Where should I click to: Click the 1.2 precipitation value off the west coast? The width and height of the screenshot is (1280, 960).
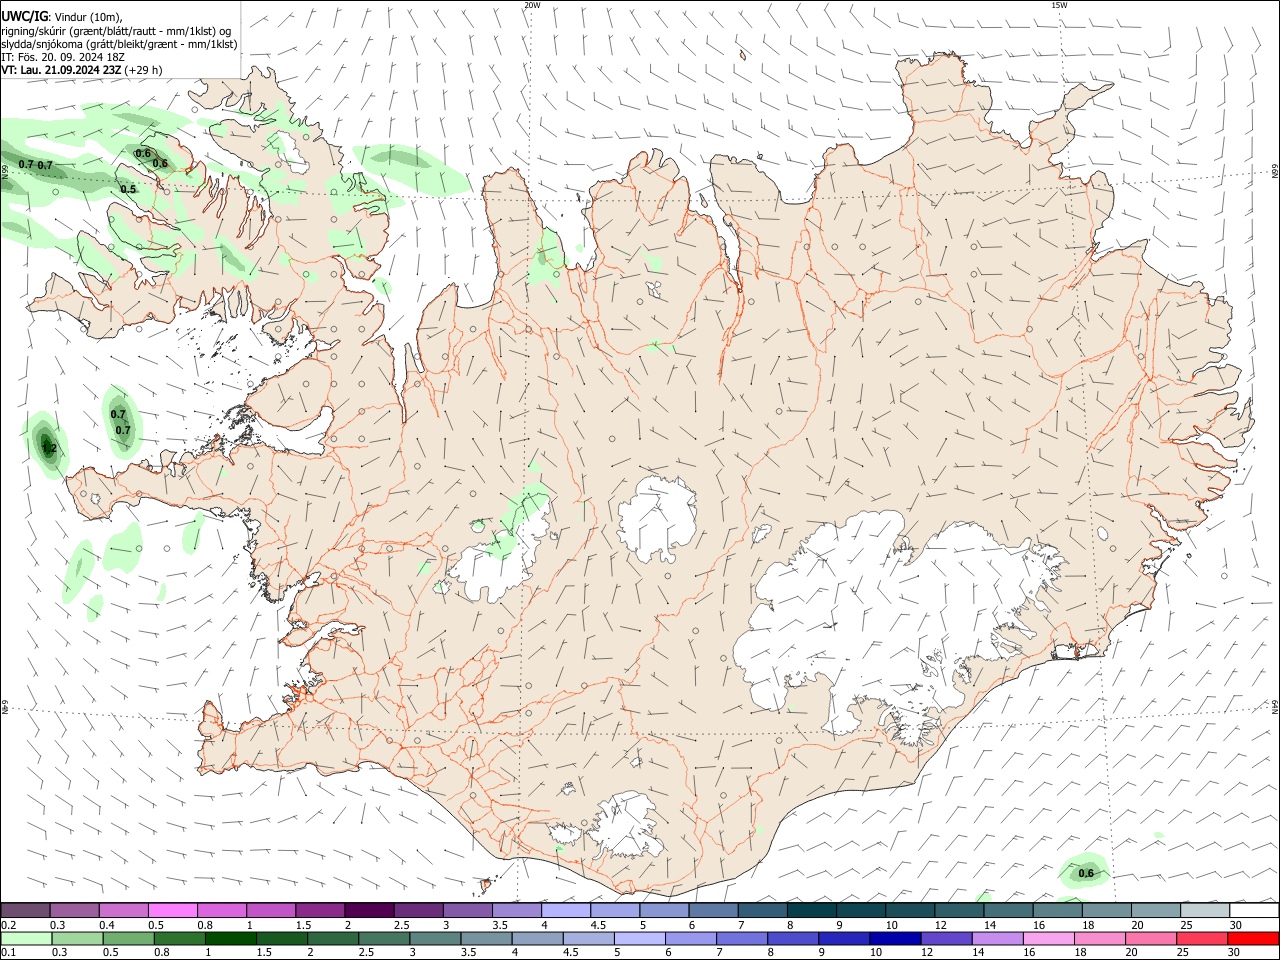(x=49, y=449)
